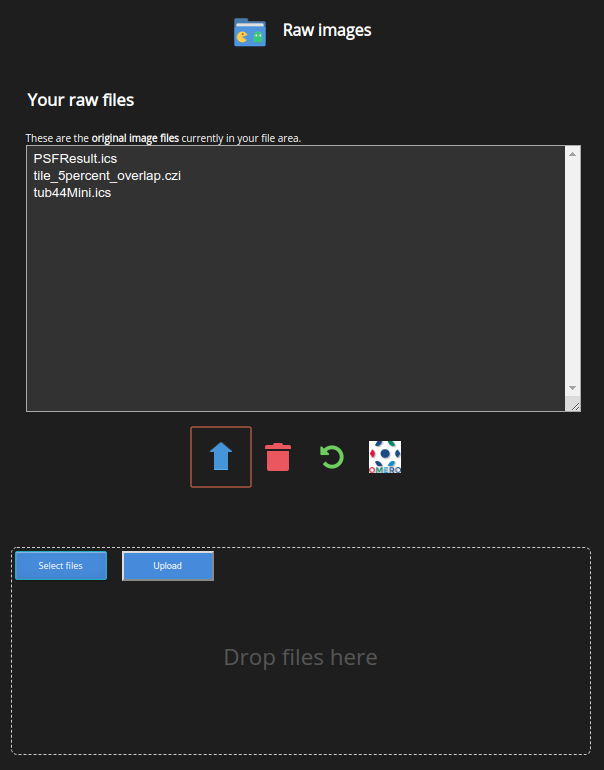Image resolution: width=604 pixels, height=770 pixels.
Task: Click the file list resize grip corner
Action: coord(575,406)
